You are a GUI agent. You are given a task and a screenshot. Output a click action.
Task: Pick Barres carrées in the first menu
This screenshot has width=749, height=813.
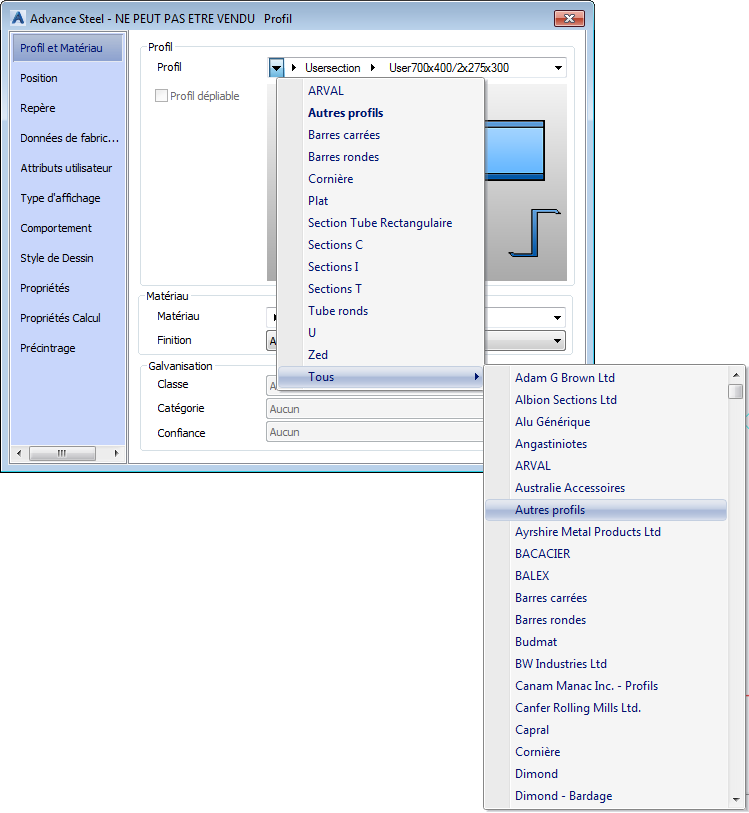[x=381, y=135]
